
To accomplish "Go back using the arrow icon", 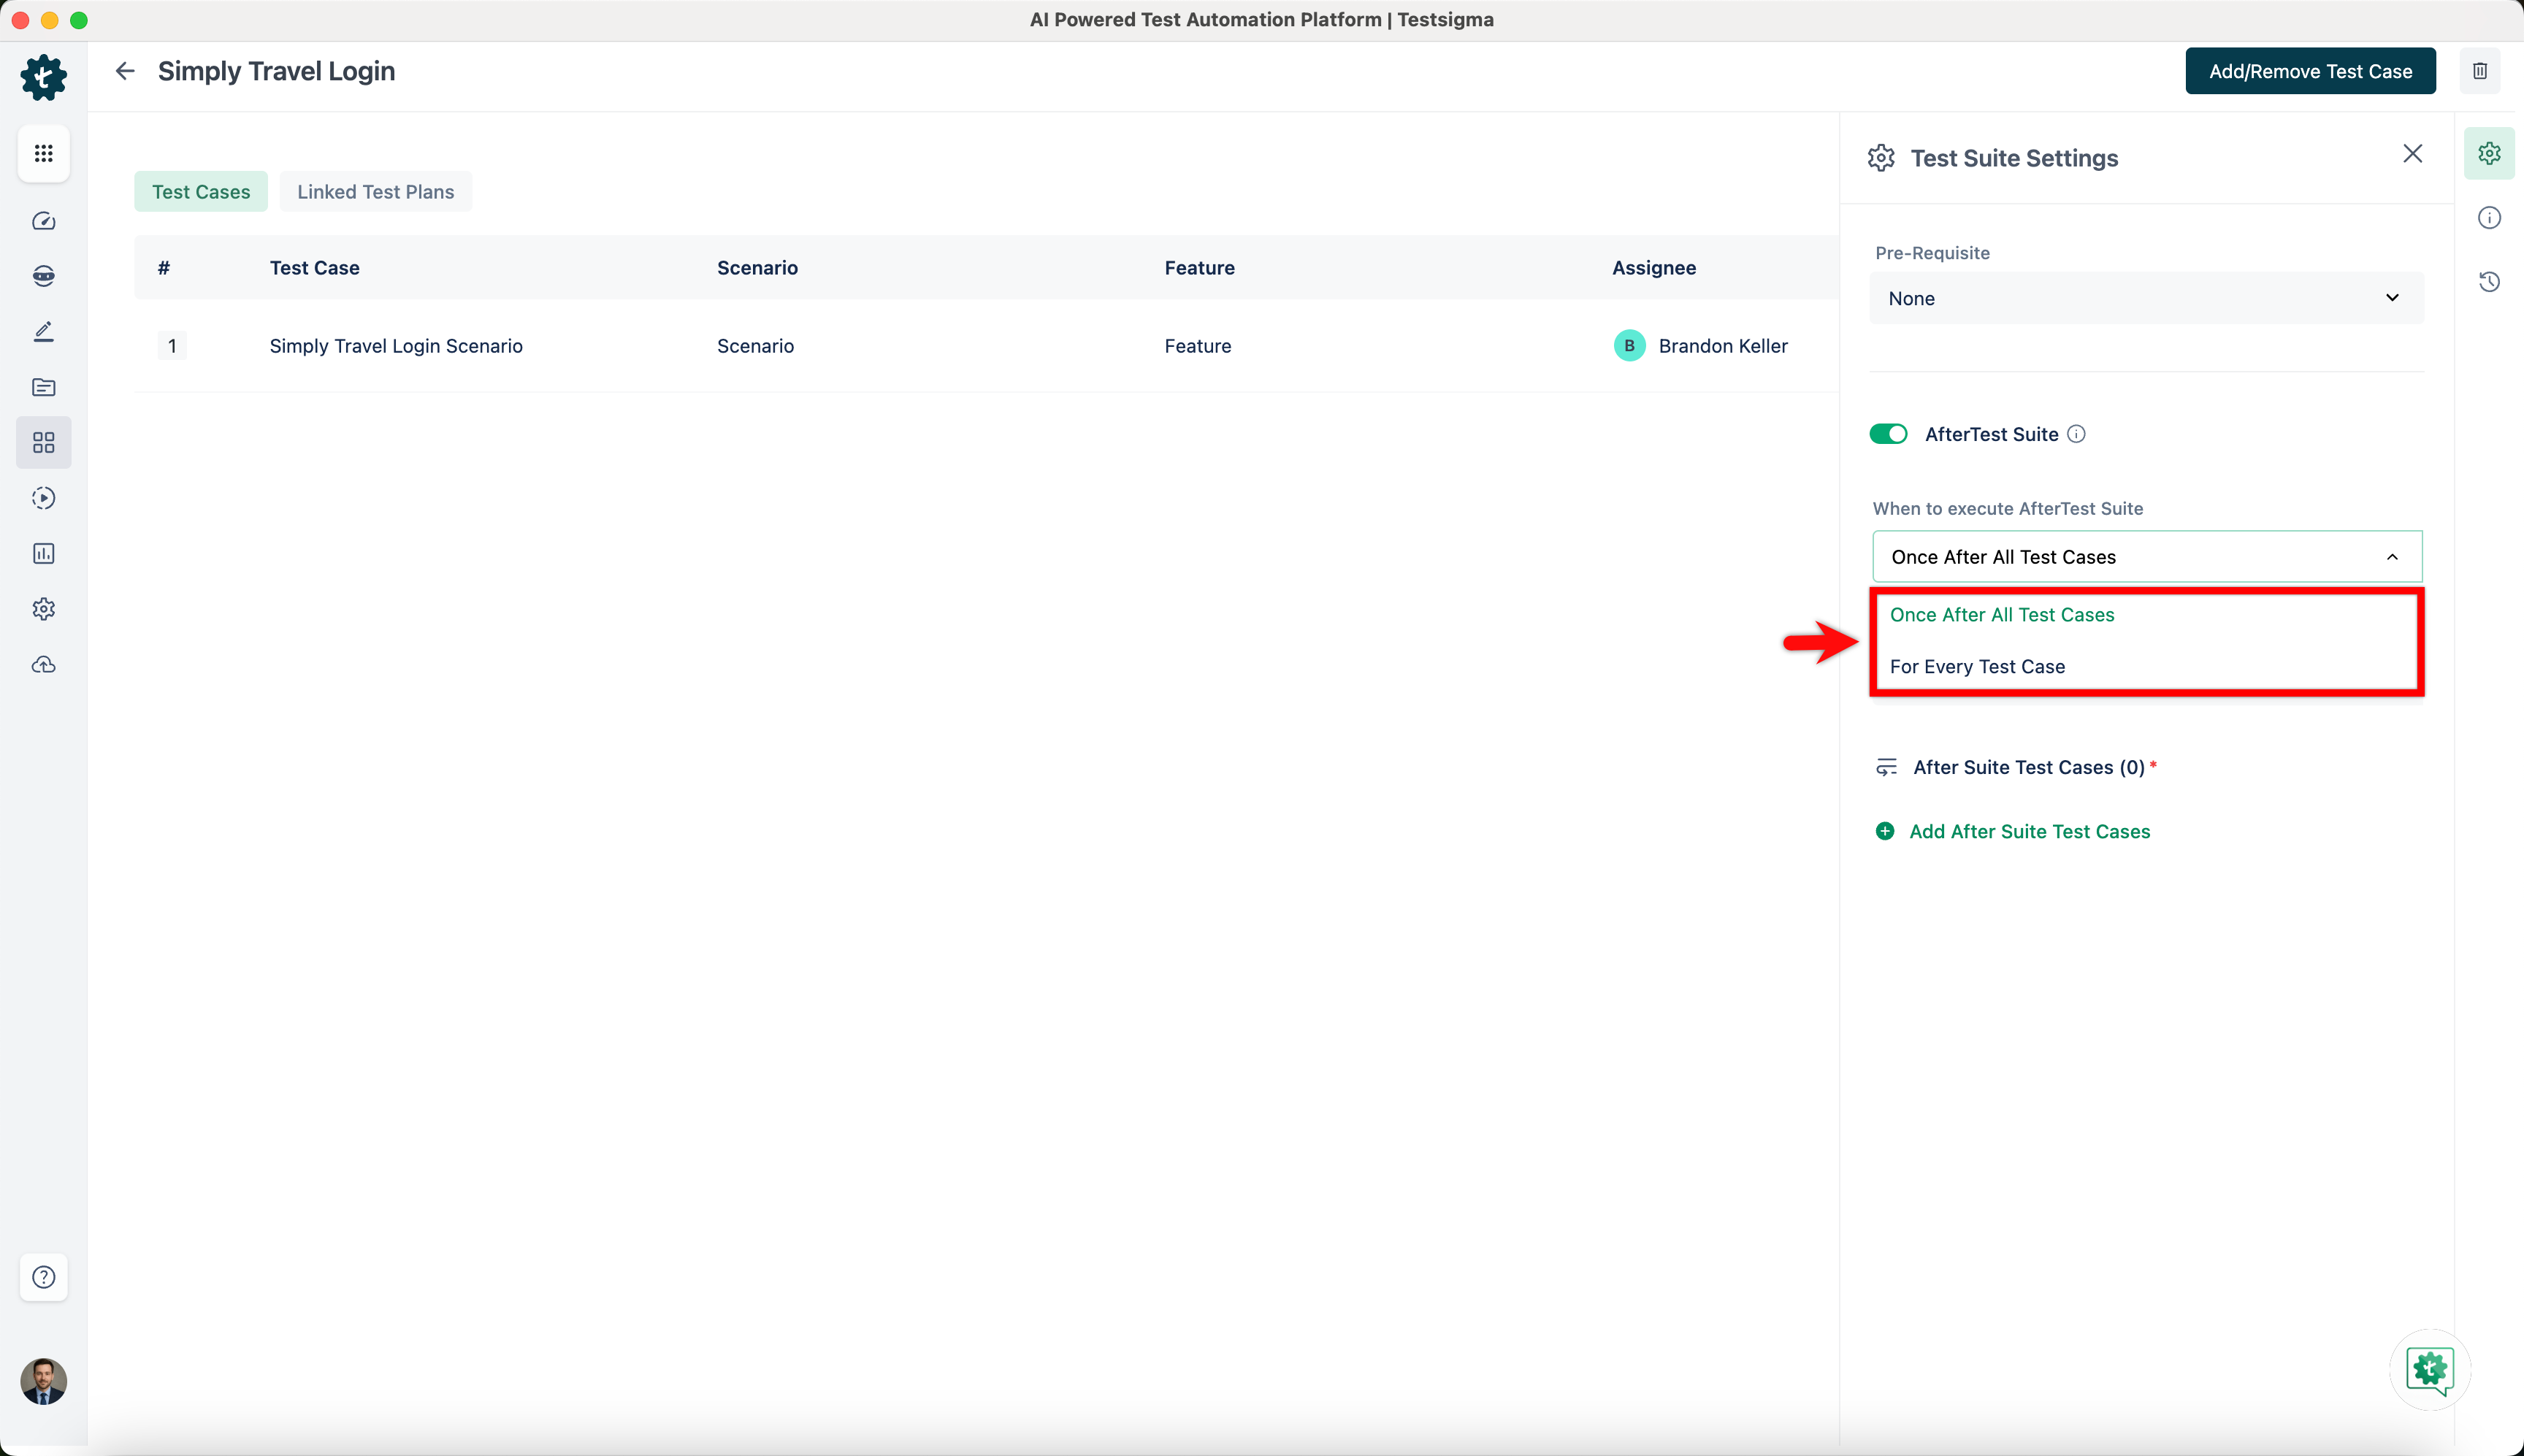I will (125, 71).
